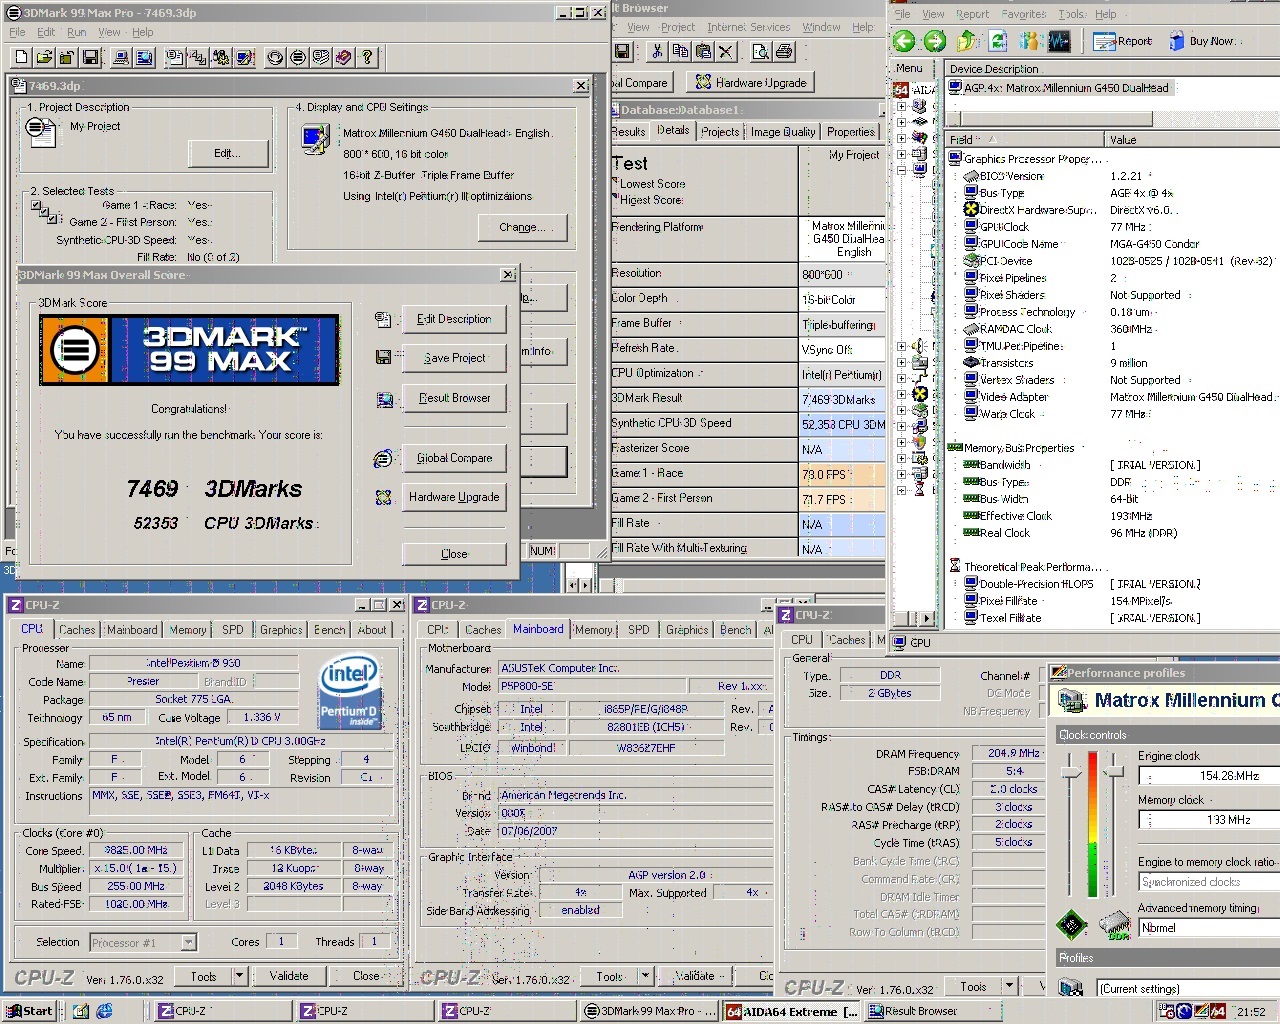Open the Tools dropdown arrow in third CPU-Z

(x=1009, y=987)
